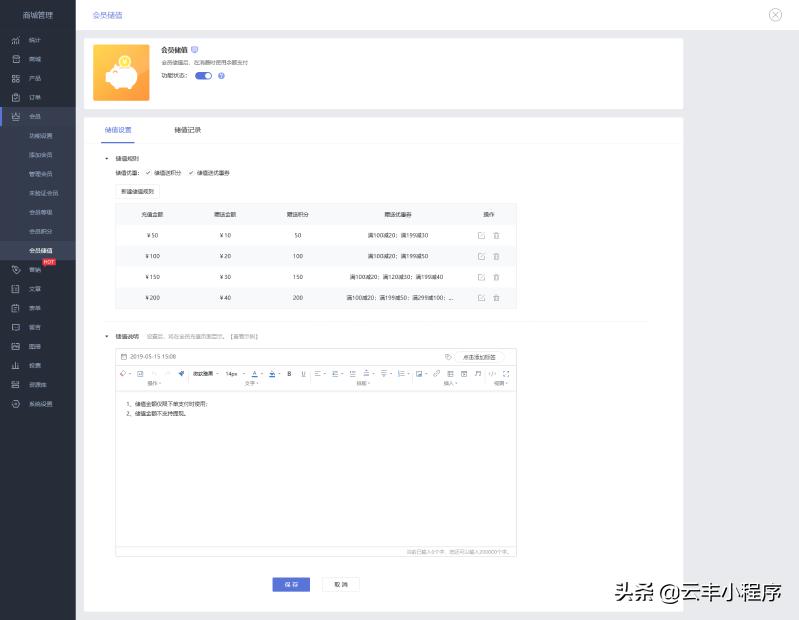Edit the ¥100 recharge rule

tap(481, 256)
